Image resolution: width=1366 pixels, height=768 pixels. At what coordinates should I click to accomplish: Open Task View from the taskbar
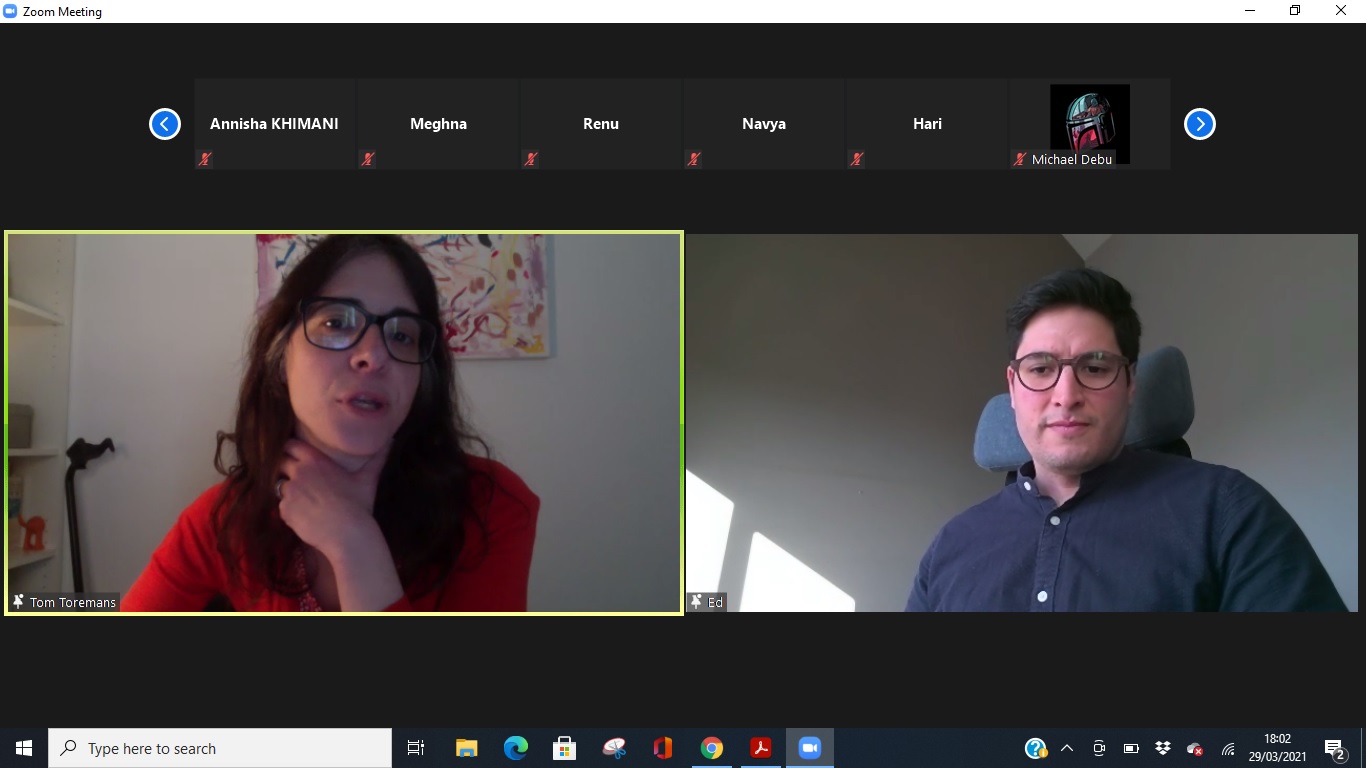416,748
